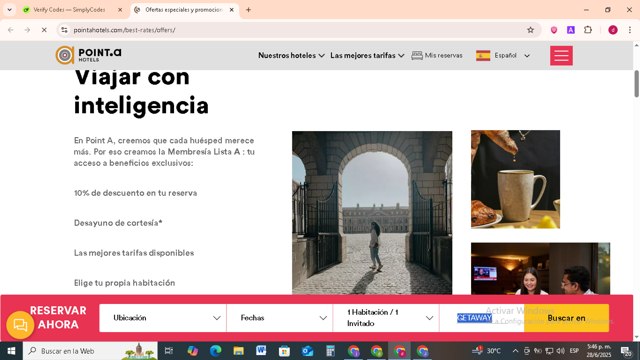This screenshot has width=640, height=360.
Task: Click the Las mejores tarifas disponibles text
Action: point(134,253)
